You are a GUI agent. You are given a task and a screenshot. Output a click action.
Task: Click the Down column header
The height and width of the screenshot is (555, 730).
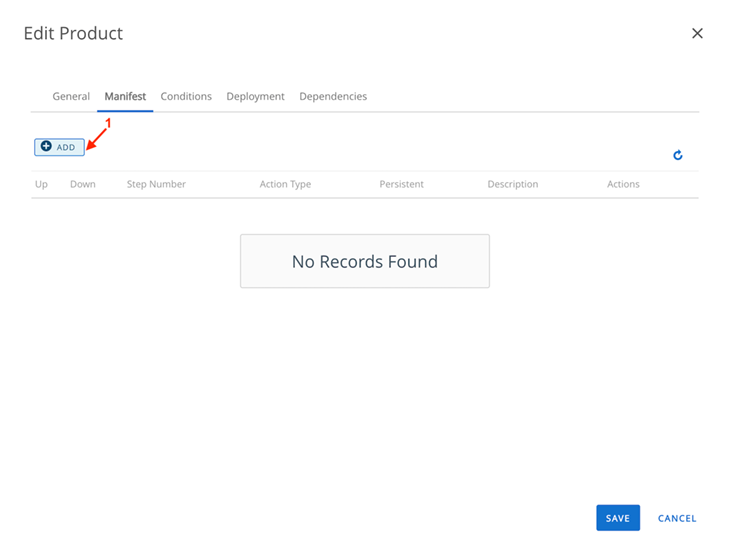[83, 184]
